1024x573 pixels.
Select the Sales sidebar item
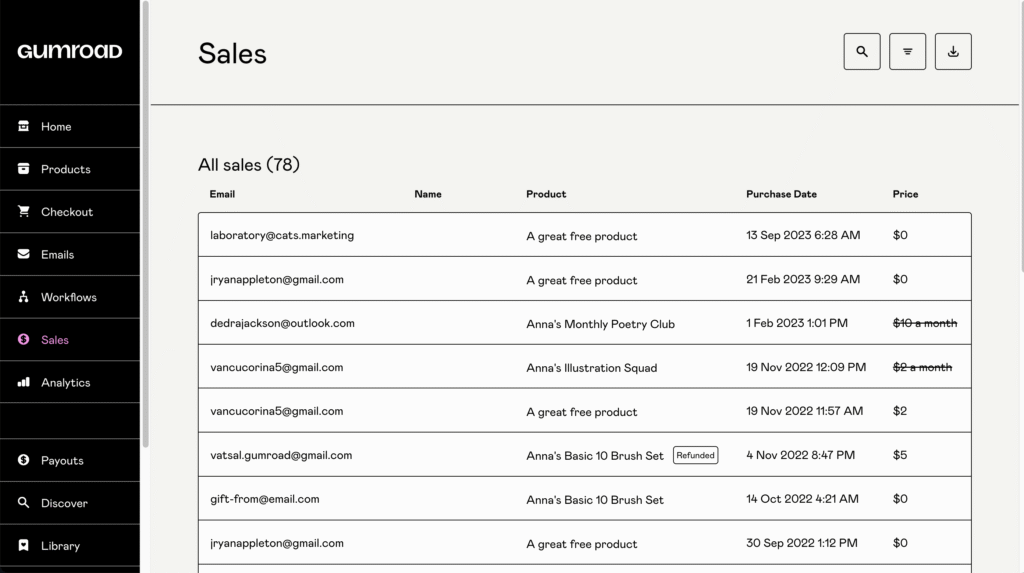(x=55, y=340)
